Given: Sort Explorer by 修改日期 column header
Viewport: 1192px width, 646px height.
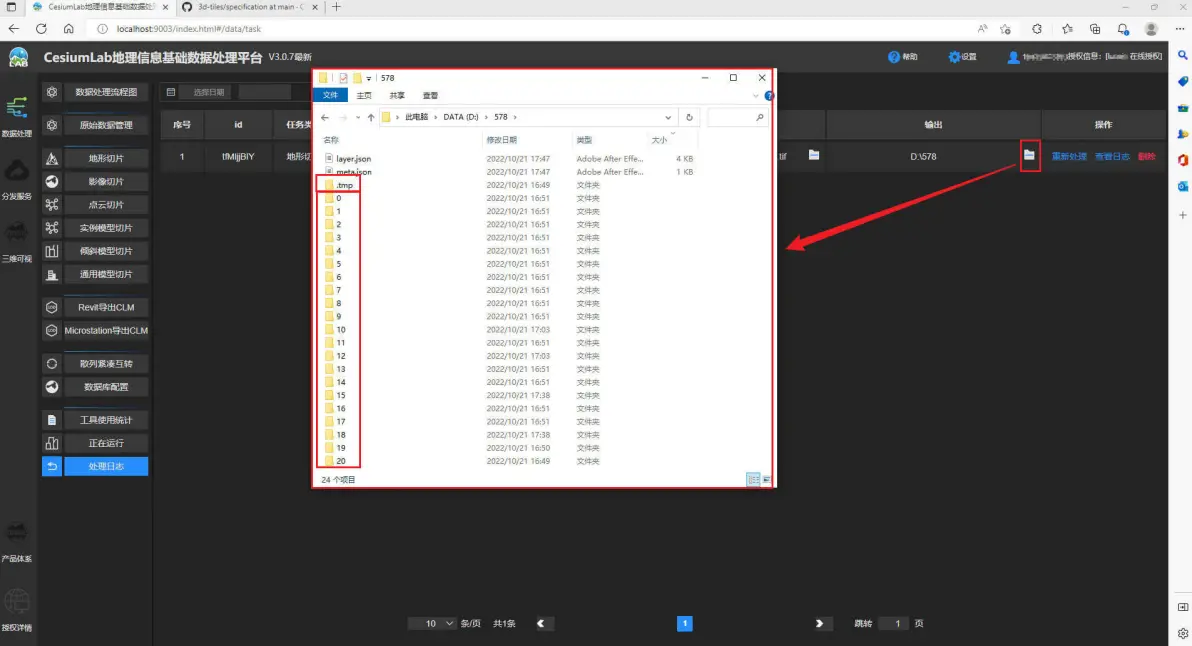Looking at the screenshot, I should coord(502,140).
